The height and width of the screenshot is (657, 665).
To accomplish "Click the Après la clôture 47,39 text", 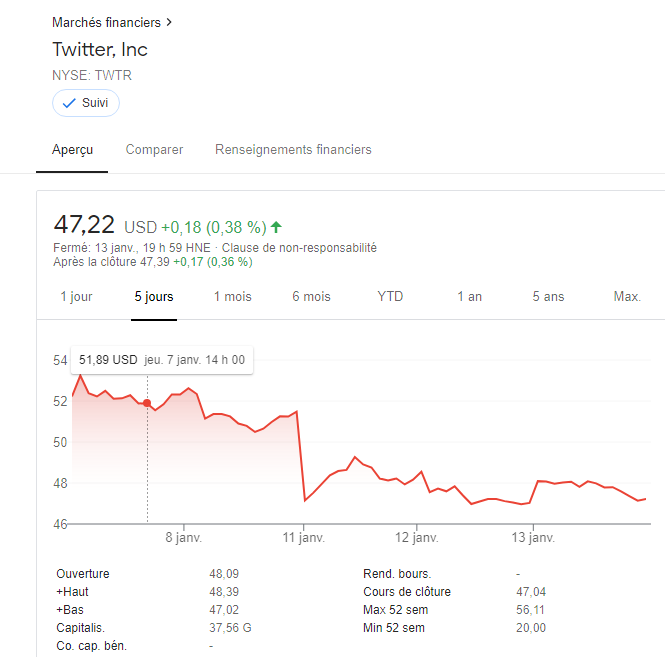I will coord(111,262).
